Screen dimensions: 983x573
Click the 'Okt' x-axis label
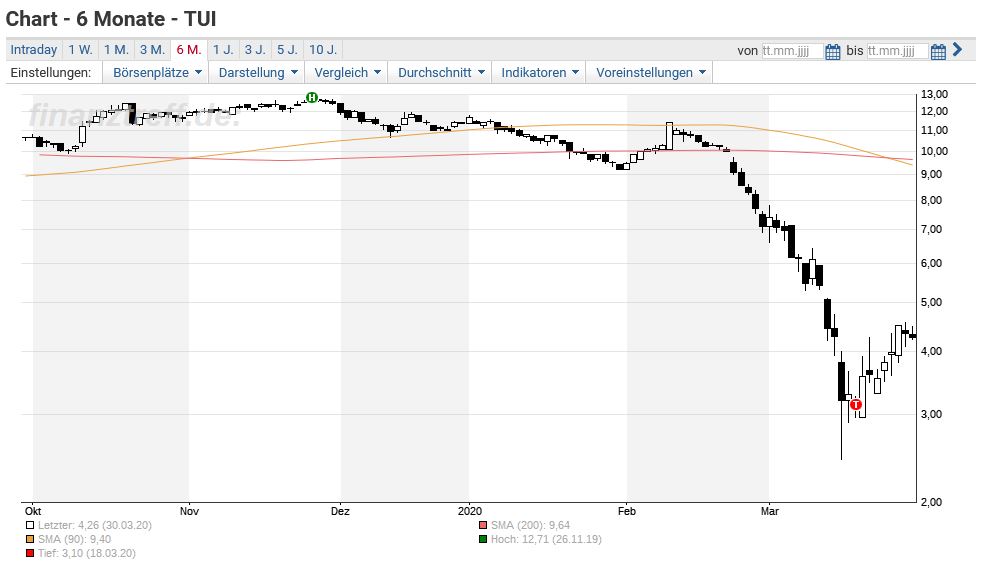click(x=33, y=511)
